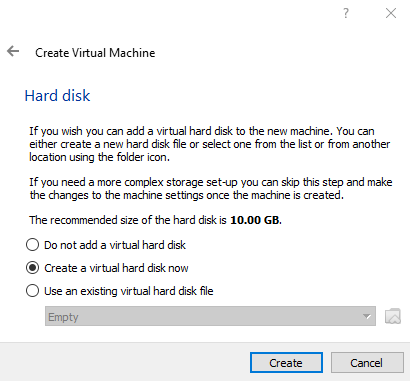Enable the 'Use an existing virtual hard disk file' radio button
The height and width of the screenshot is (381, 410).
(x=32, y=291)
